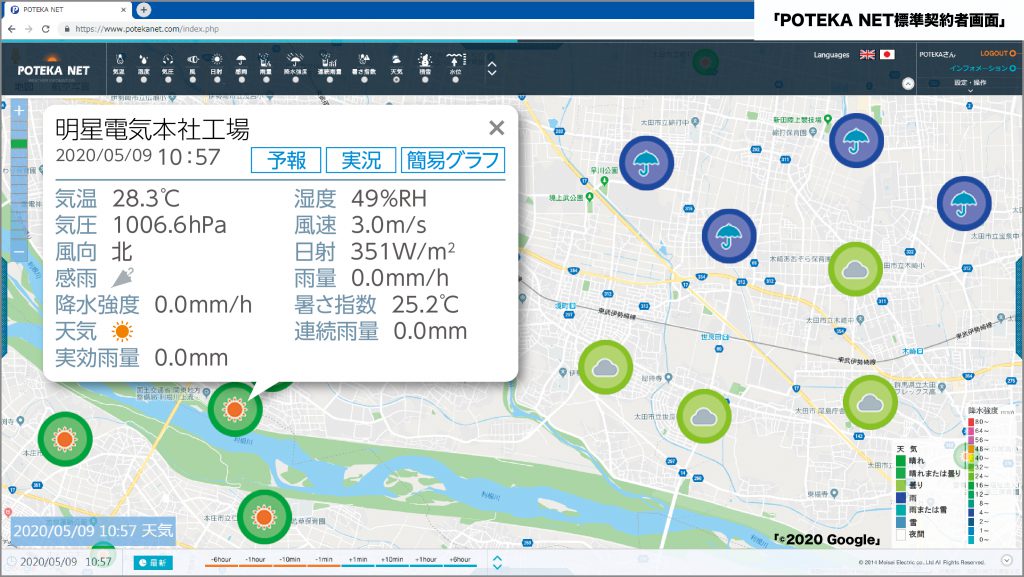Click the 1006.6hPa pressure value
Image resolution: width=1024 pixels, height=577 pixels.
click(169, 225)
